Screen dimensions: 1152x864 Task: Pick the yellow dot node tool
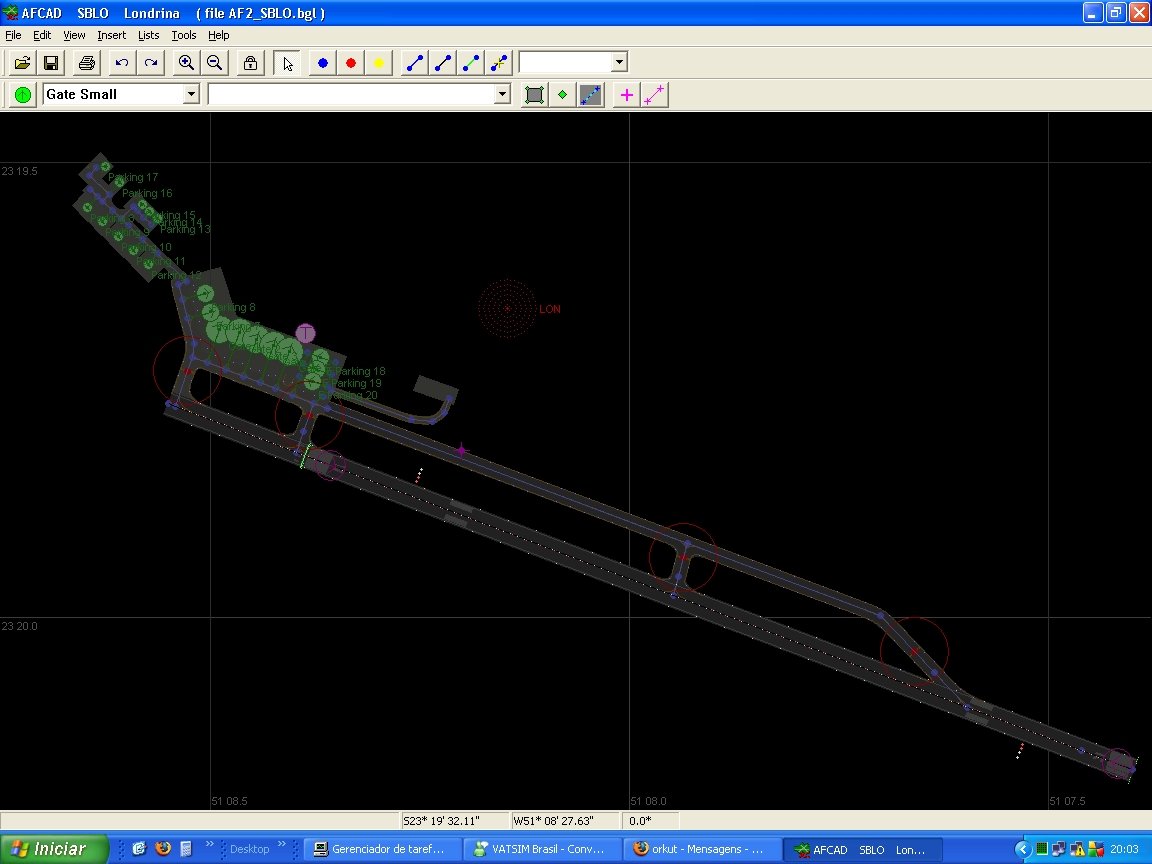pos(379,63)
